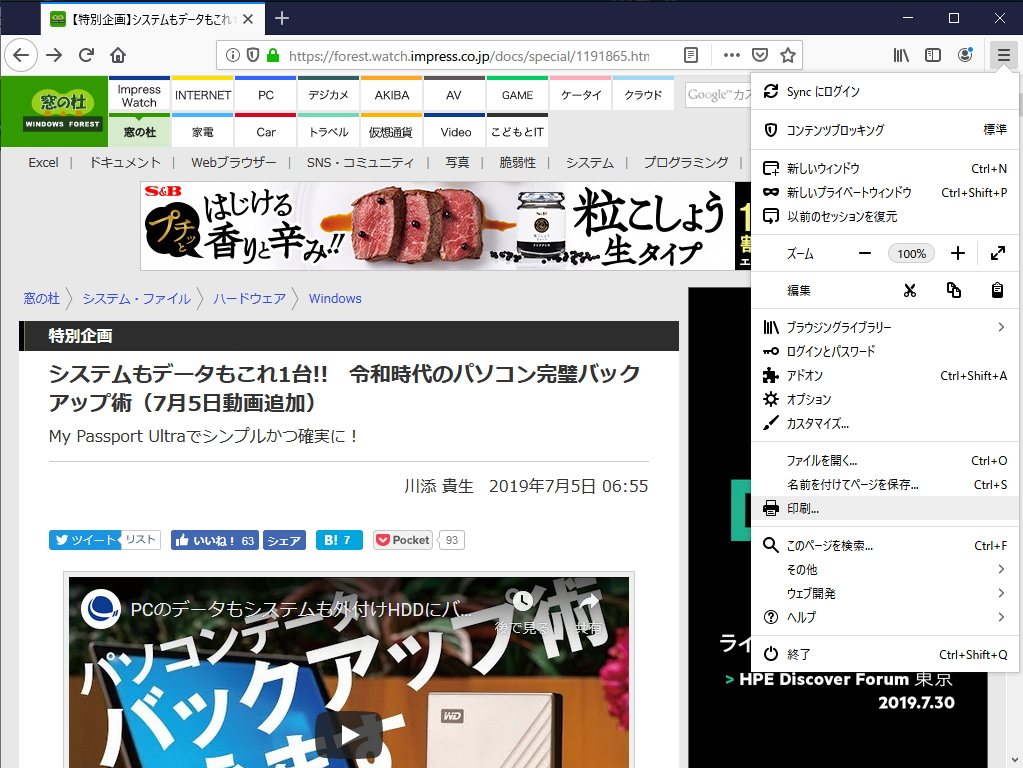This screenshot has height=768, width=1023.
Task: Select the Cut icon in the 編集 row
Action: click(x=909, y=290)
